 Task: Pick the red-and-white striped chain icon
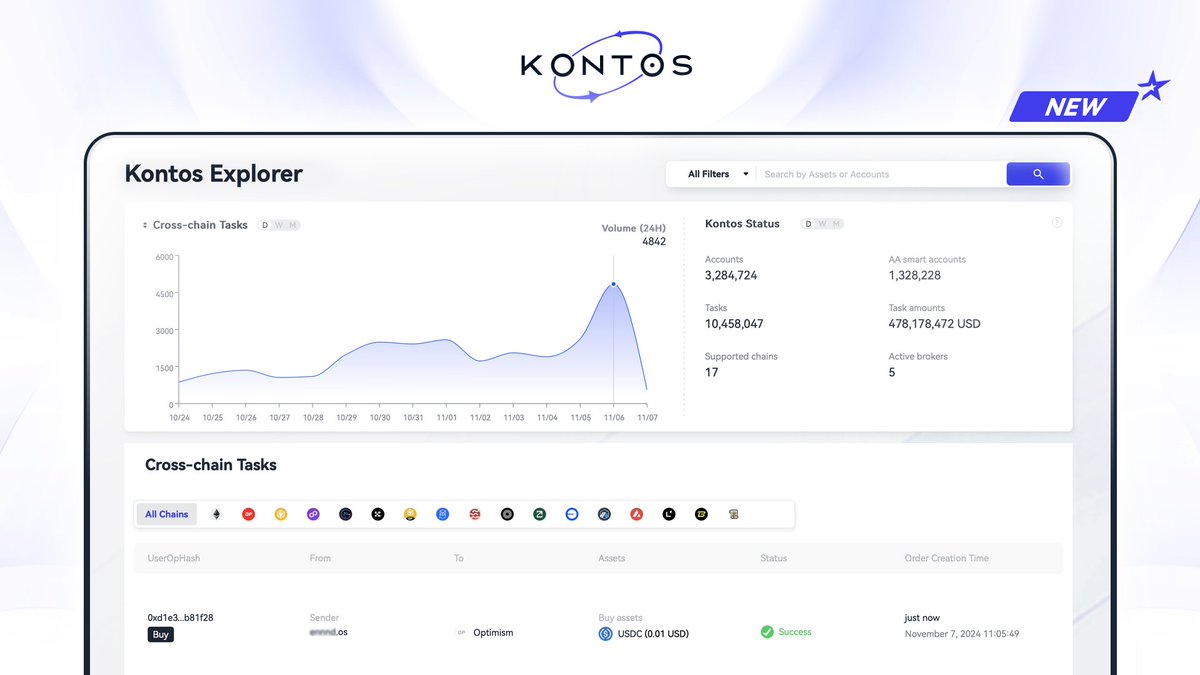[x=475, y=514]
